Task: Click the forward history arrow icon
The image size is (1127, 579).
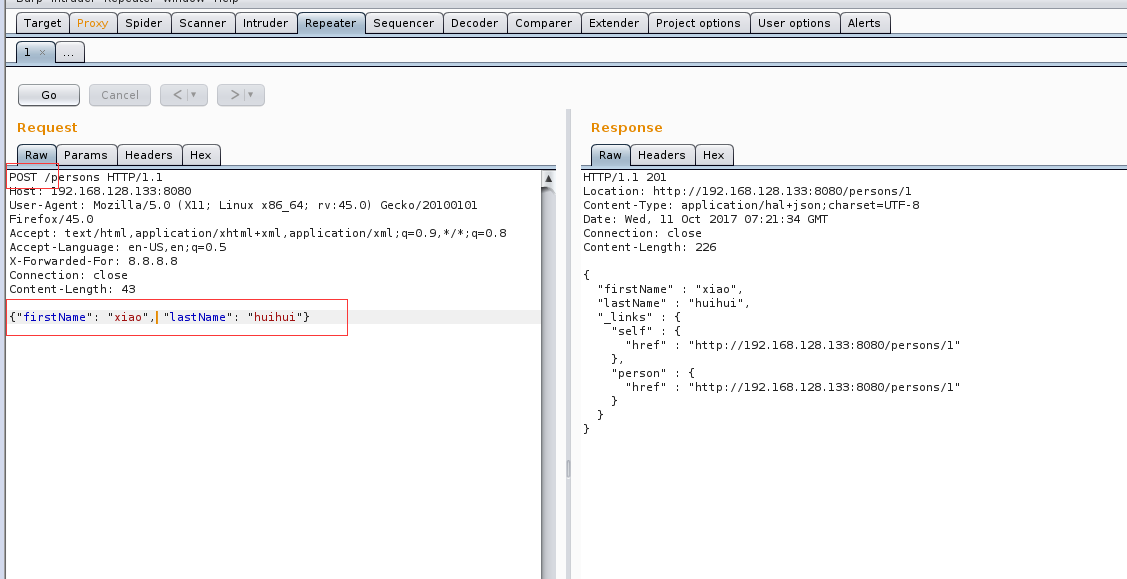Action: tap(233, 94)
